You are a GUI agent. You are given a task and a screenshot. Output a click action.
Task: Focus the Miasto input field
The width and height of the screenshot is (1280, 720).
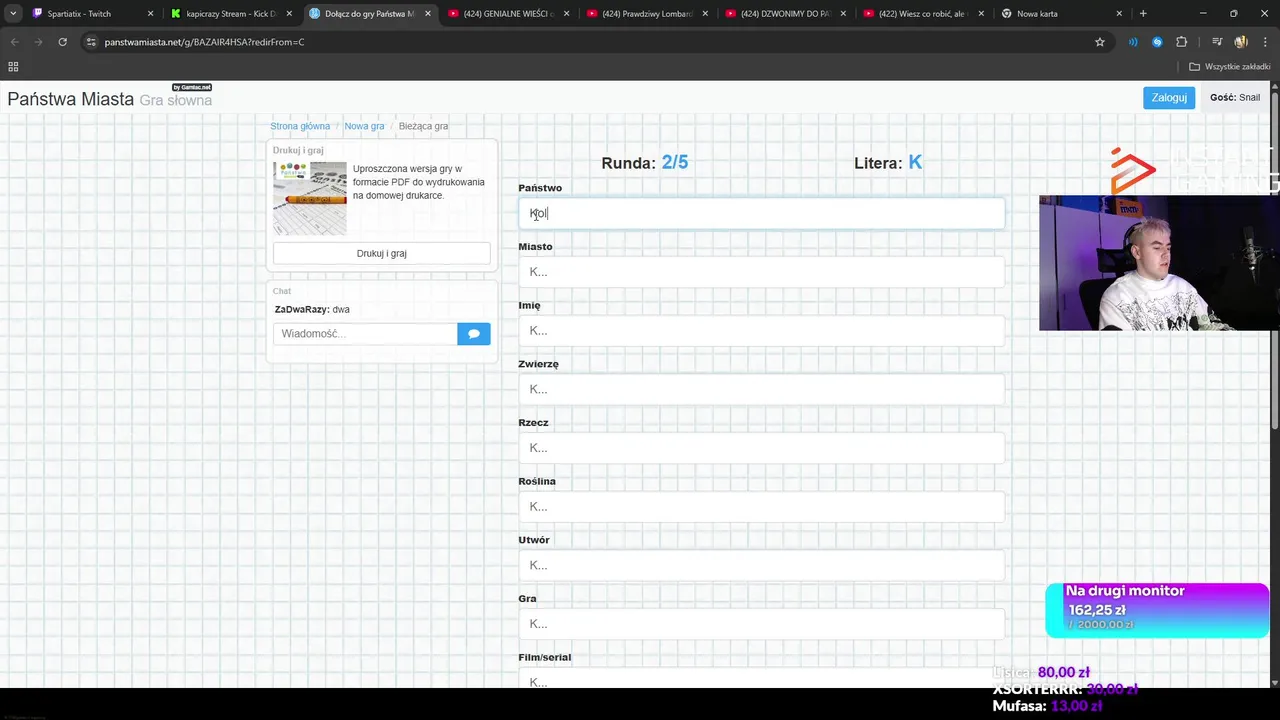[761, 272]
